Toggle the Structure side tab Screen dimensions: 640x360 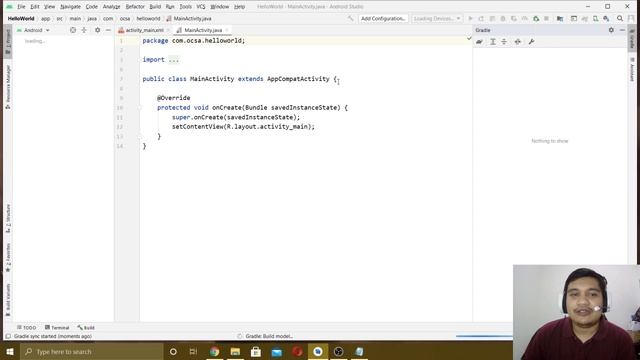pyautogui.click(x=8, y=218)
